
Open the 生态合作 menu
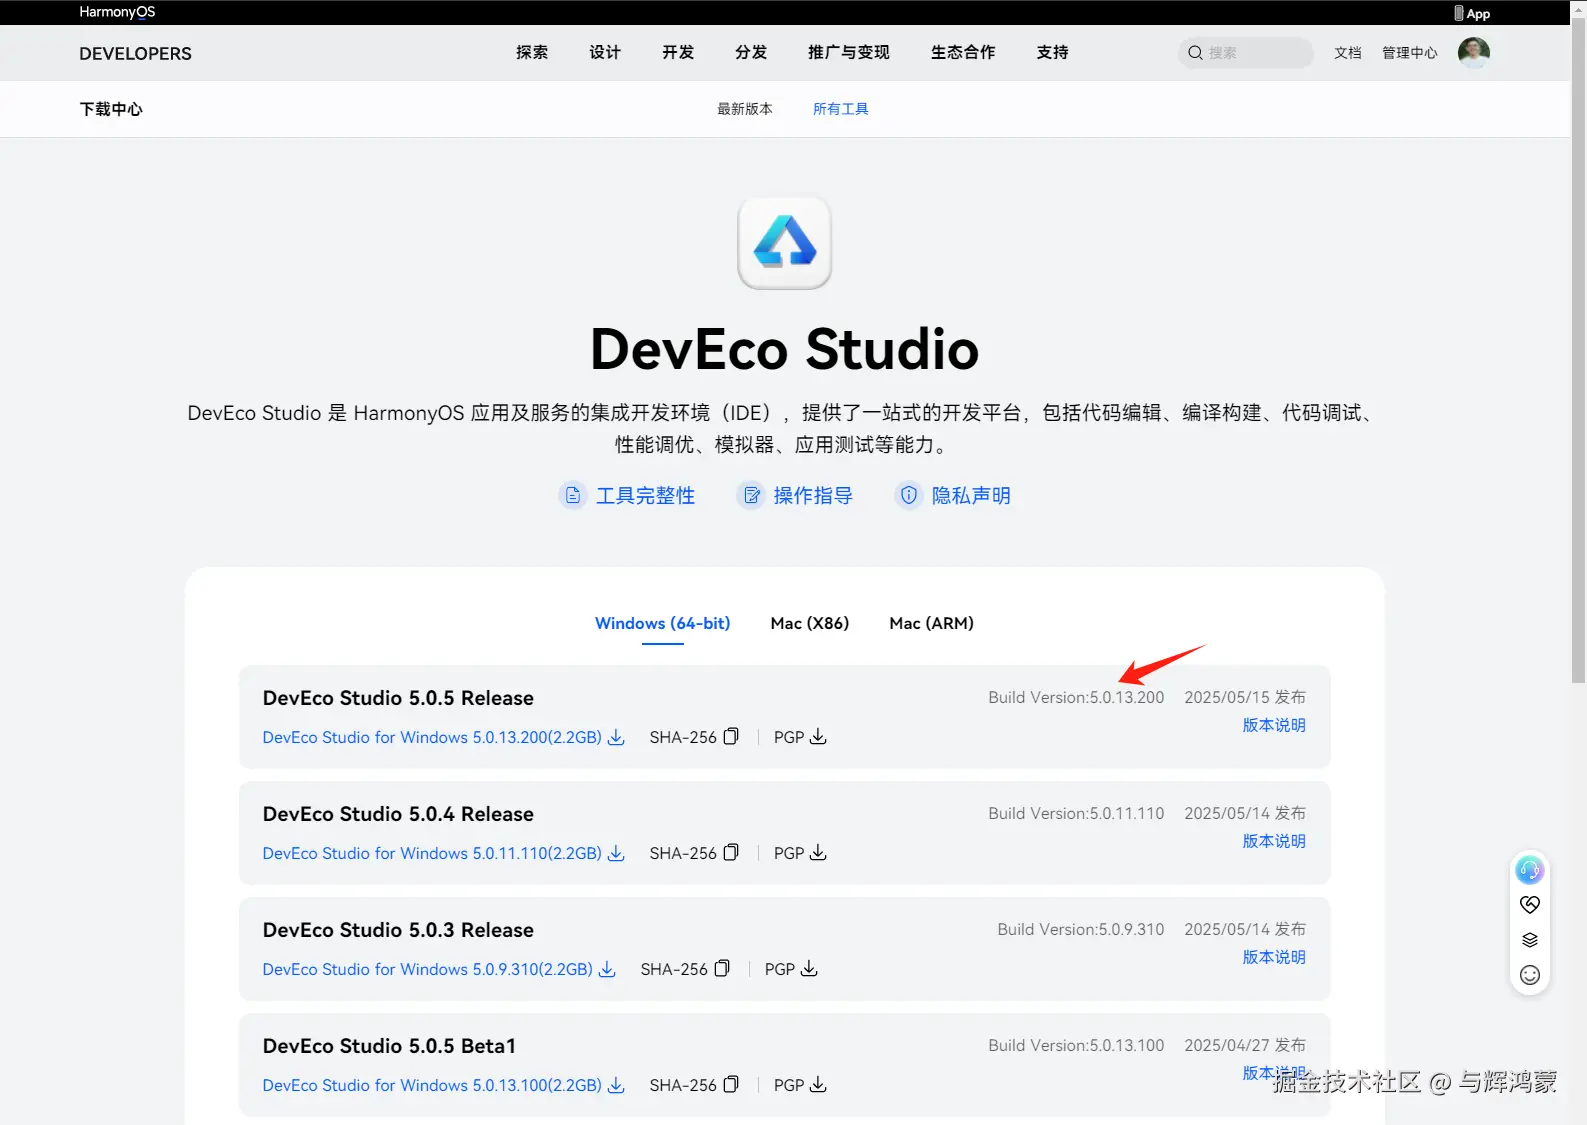click(963, 53)
